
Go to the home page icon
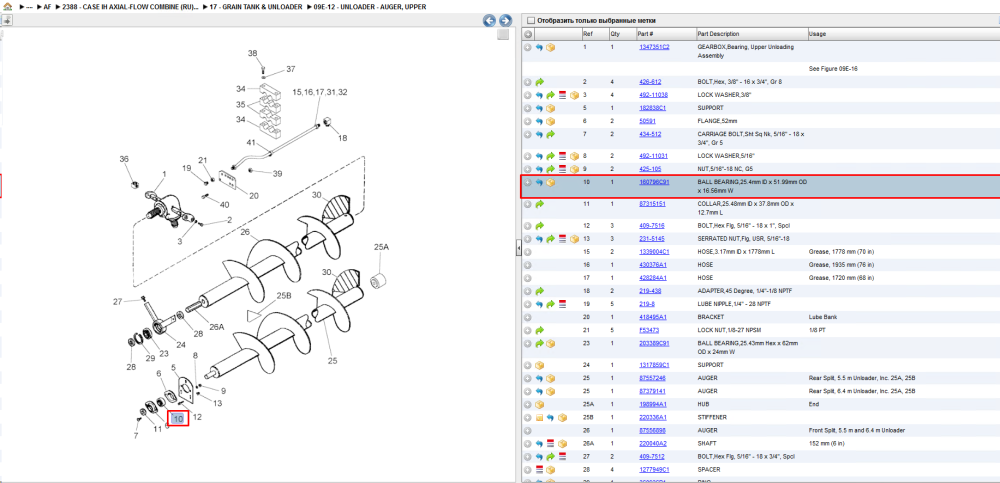[7, 6]
